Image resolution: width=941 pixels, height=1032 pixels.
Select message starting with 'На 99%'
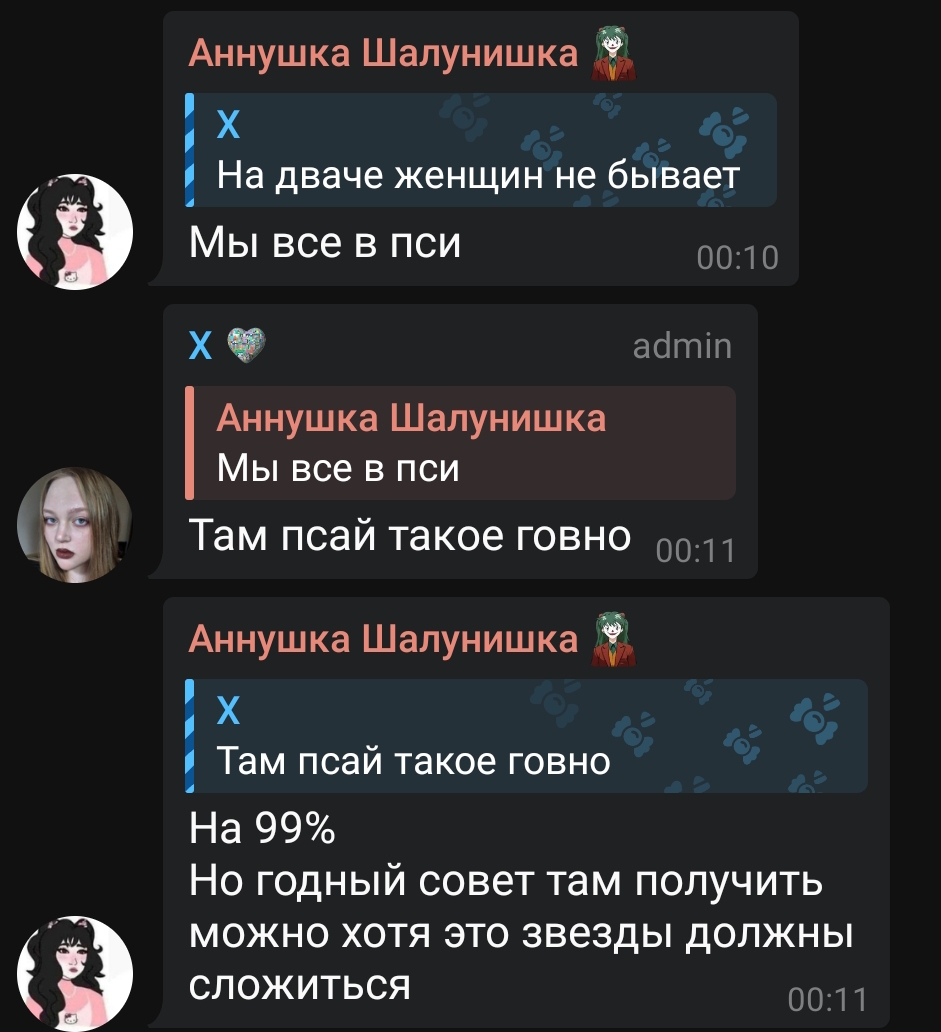(x=521, y=907)
